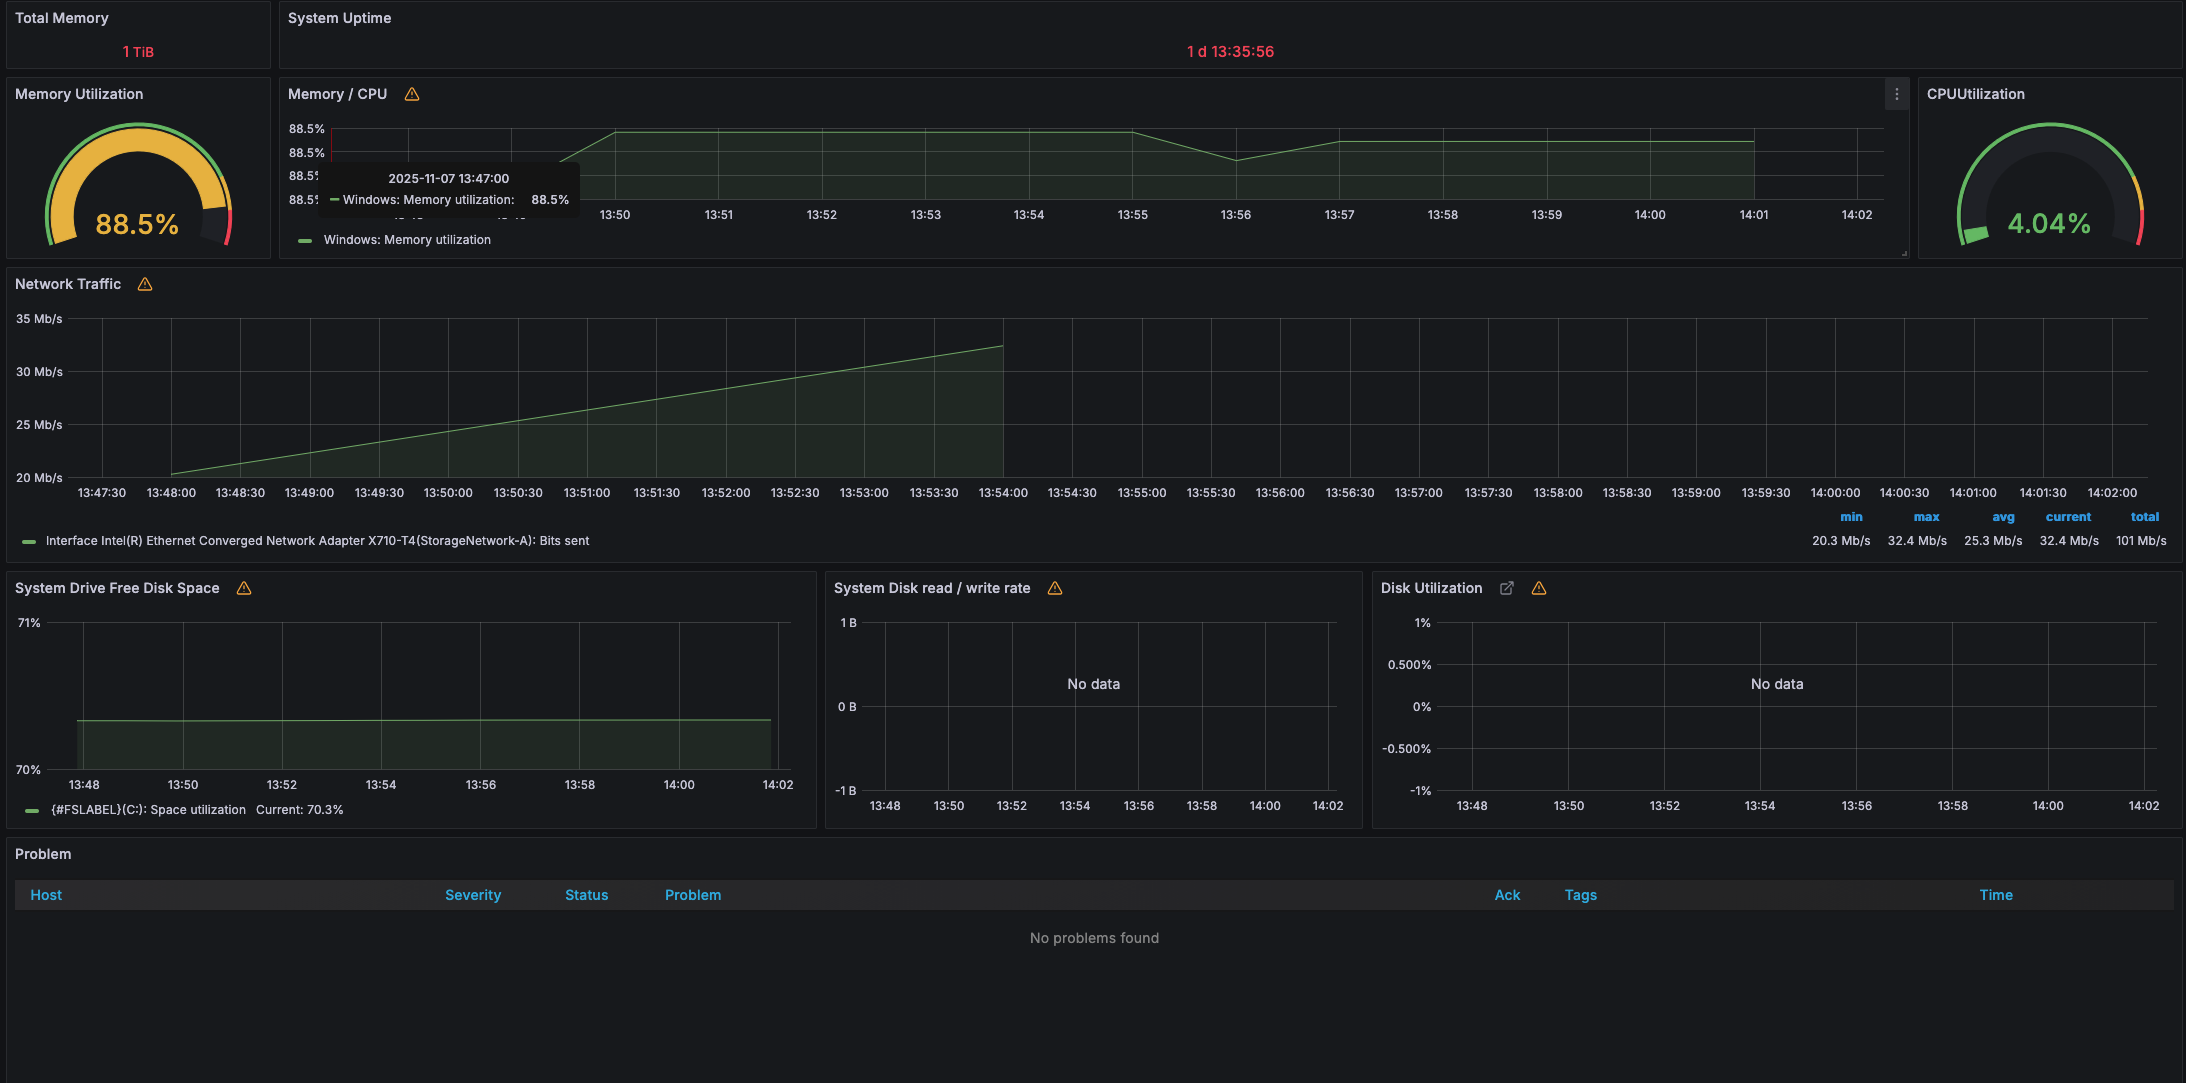2186x1083 pixels.
Task: Open the Network Traffic panel title menu
Action: point(67,284)
